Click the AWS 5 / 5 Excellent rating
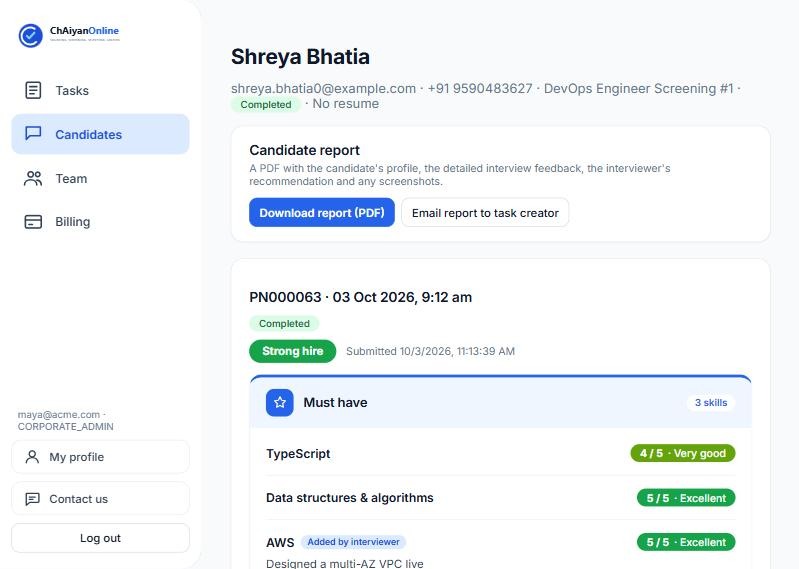The width and height of the screenshot is (799, 569). point(686,542)
